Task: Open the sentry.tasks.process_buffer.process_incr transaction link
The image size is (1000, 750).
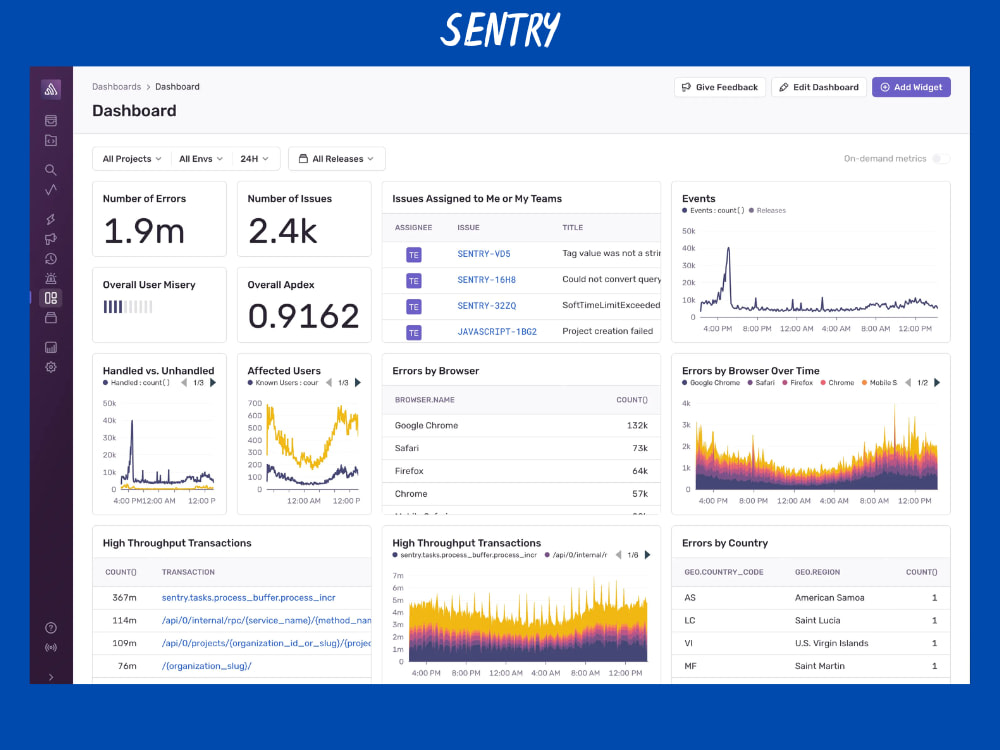Action: [248, 598]
